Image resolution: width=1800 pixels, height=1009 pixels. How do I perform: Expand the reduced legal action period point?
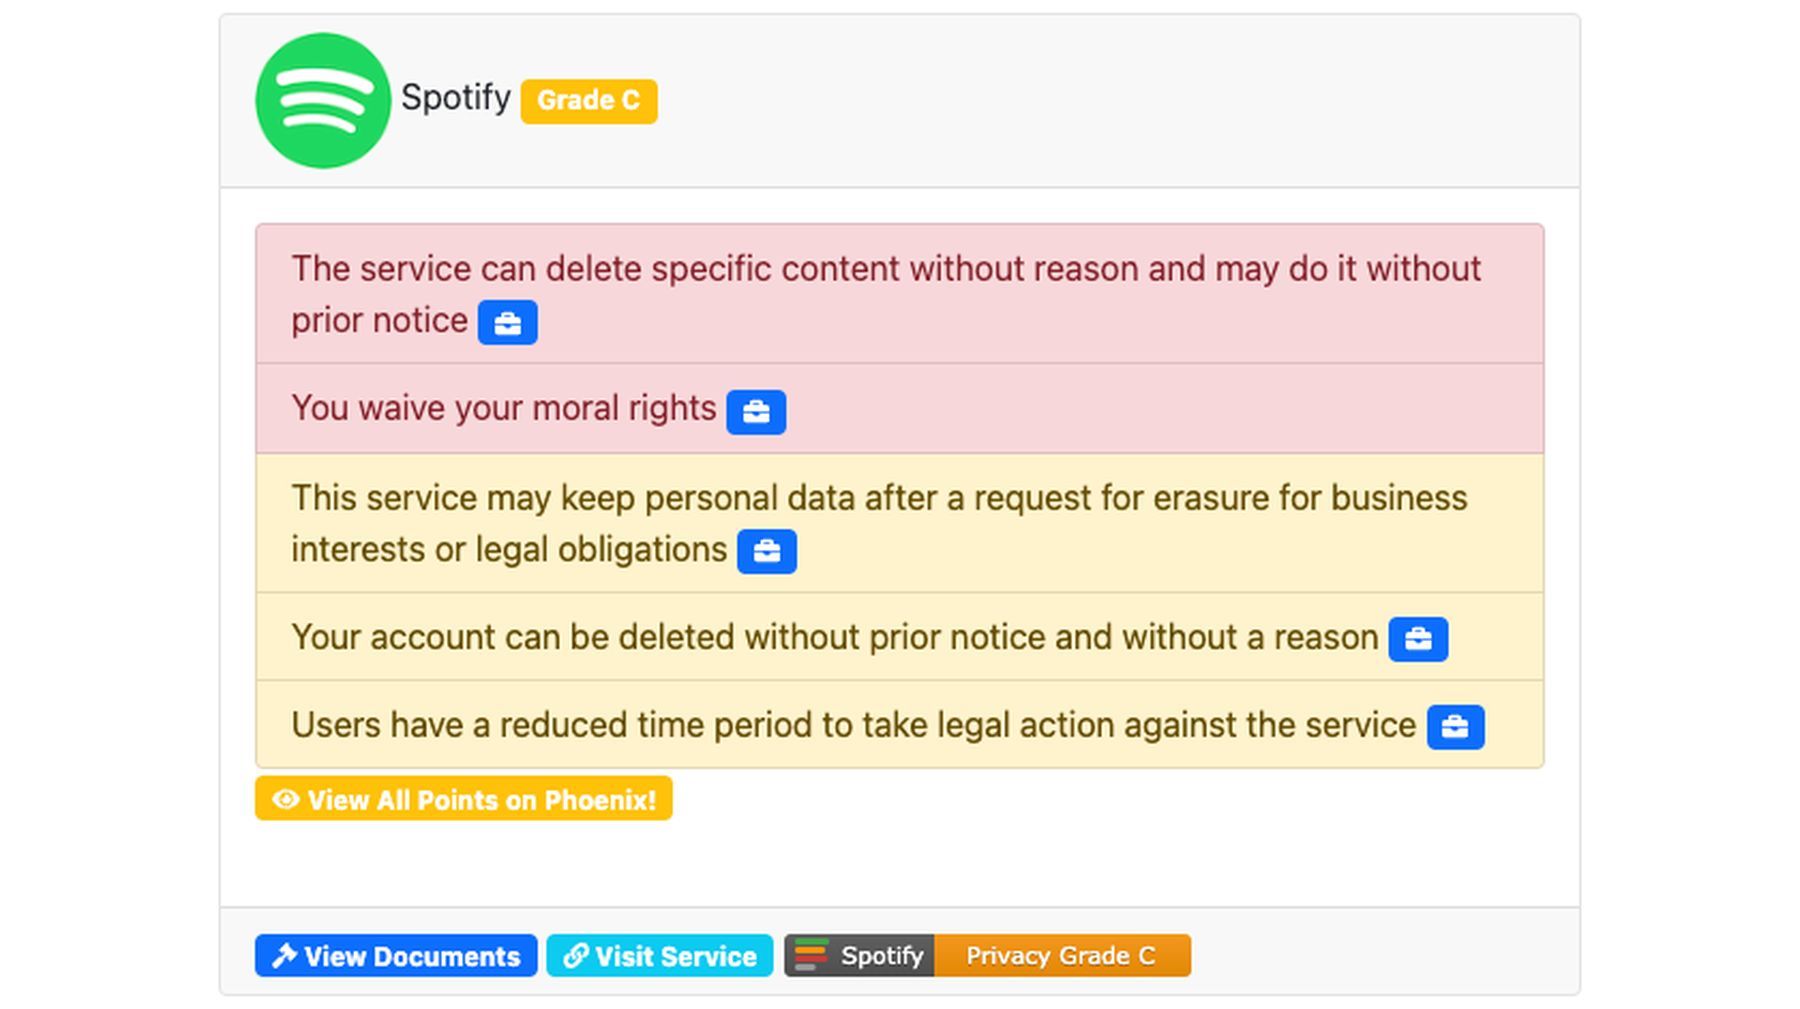pos(900,725)
